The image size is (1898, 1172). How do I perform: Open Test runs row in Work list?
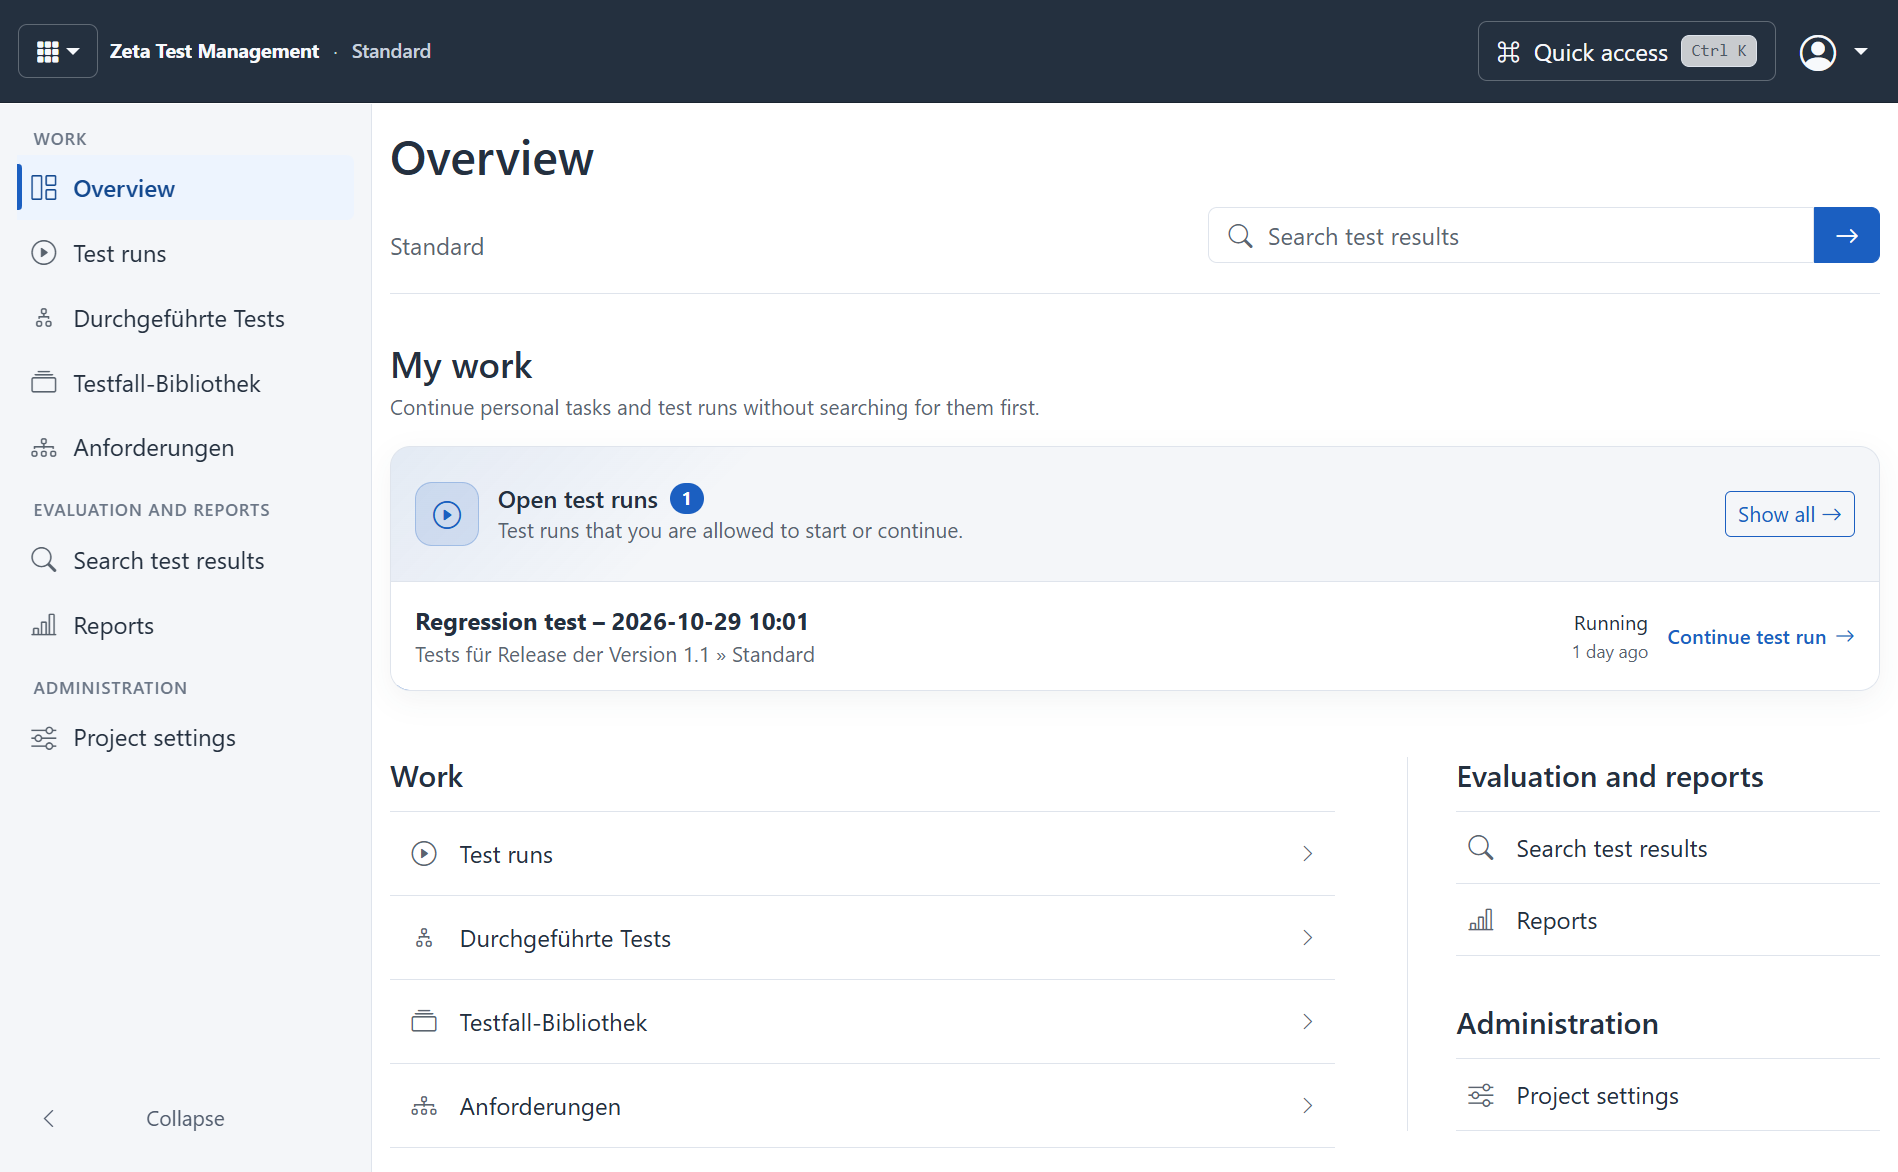tap(862, 854)
